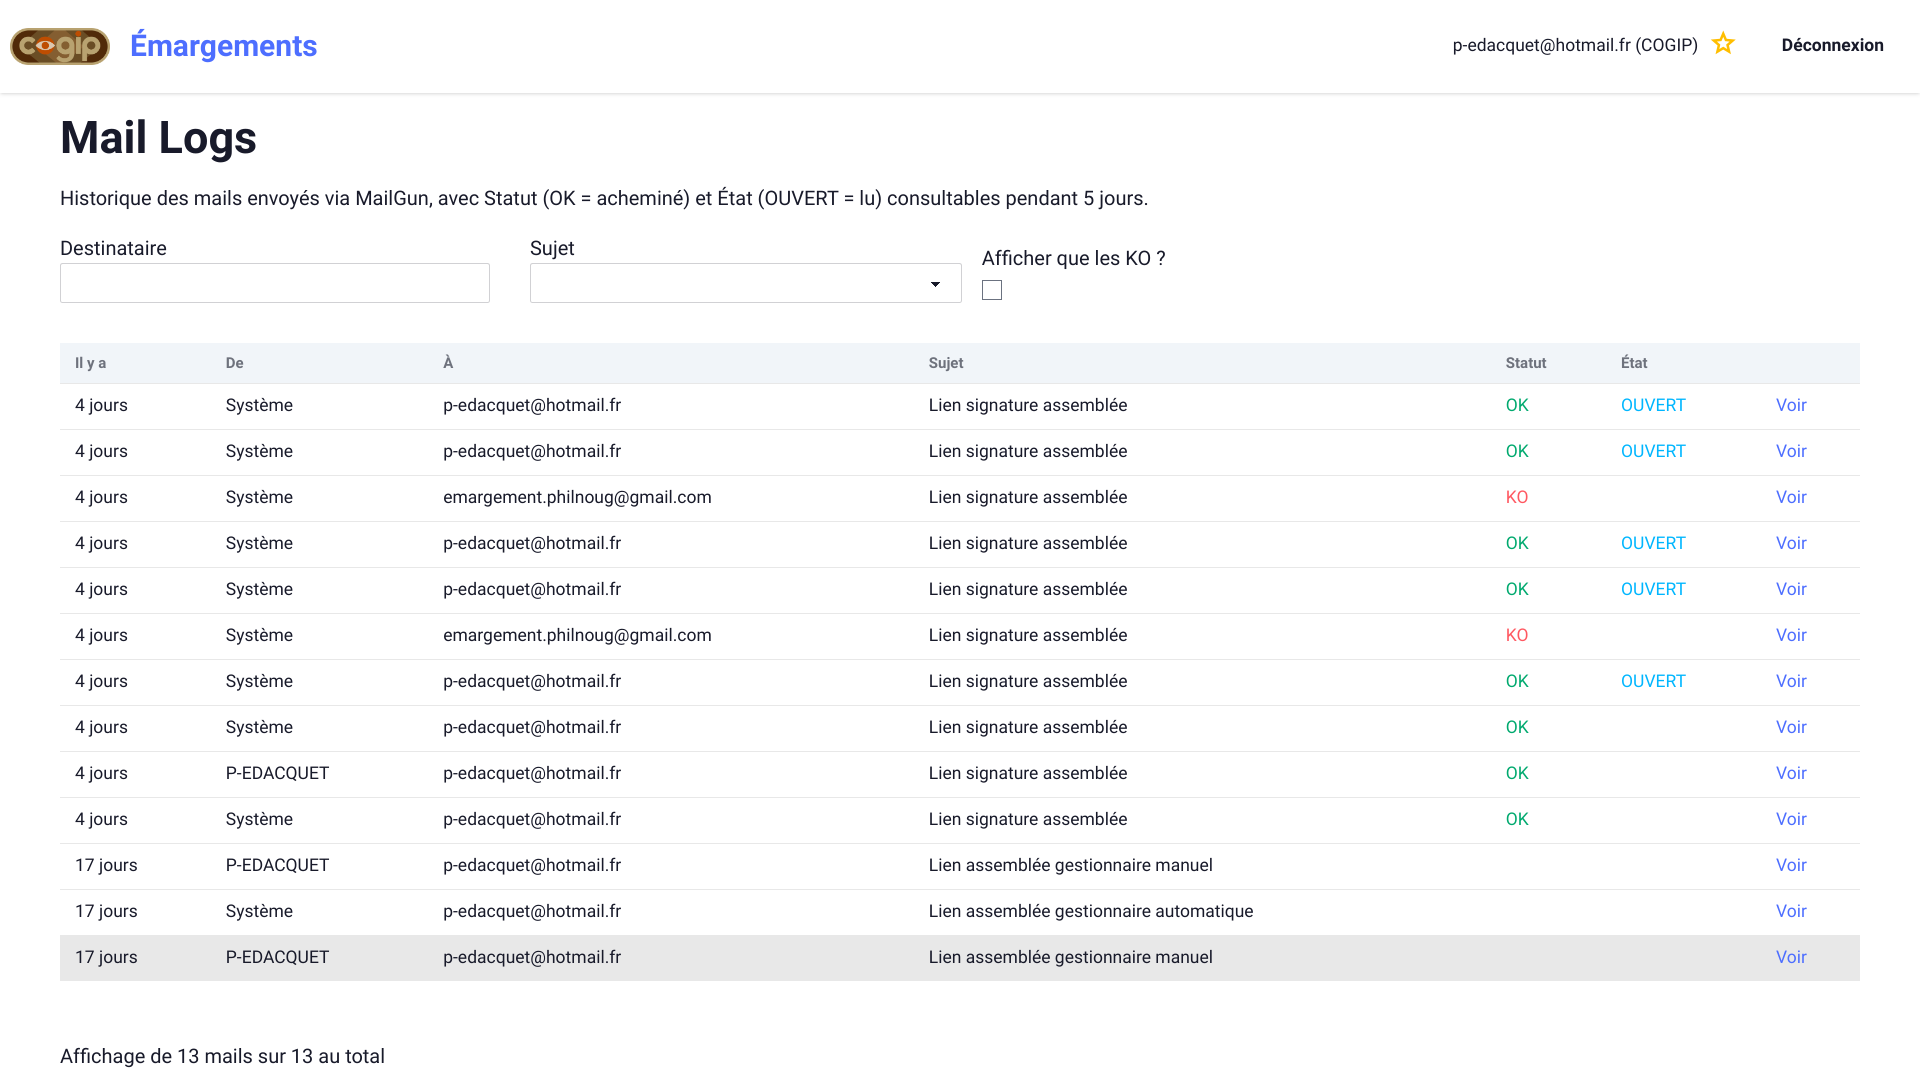Click Voir for the P-EDACQUET 4 jours row
Viewport: 1920px width, 1080px height.
(x=1790, y=773)
